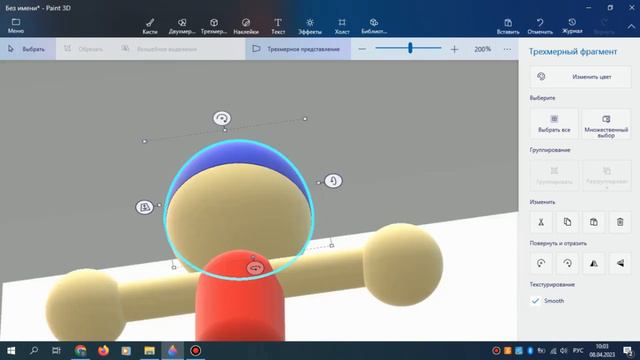The height and width of the screenshot is (360, 640).
Task: Open the 2D shapes tab
Action: pos(182,26)
